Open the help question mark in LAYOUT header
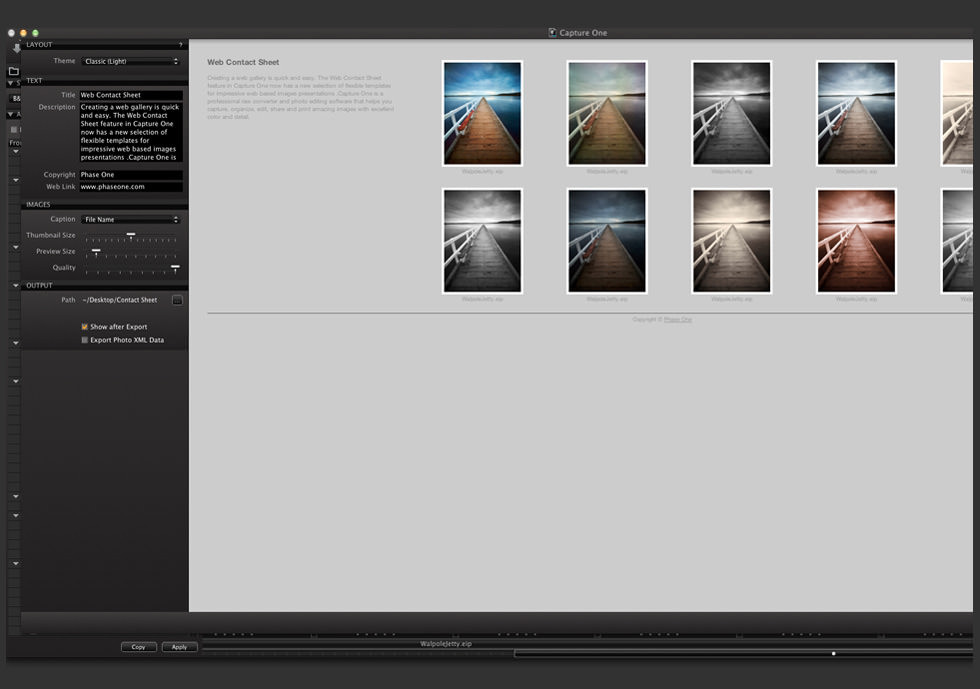Viewport: 980px width, 689px height. pyautogui.click(x=181, y=45)
